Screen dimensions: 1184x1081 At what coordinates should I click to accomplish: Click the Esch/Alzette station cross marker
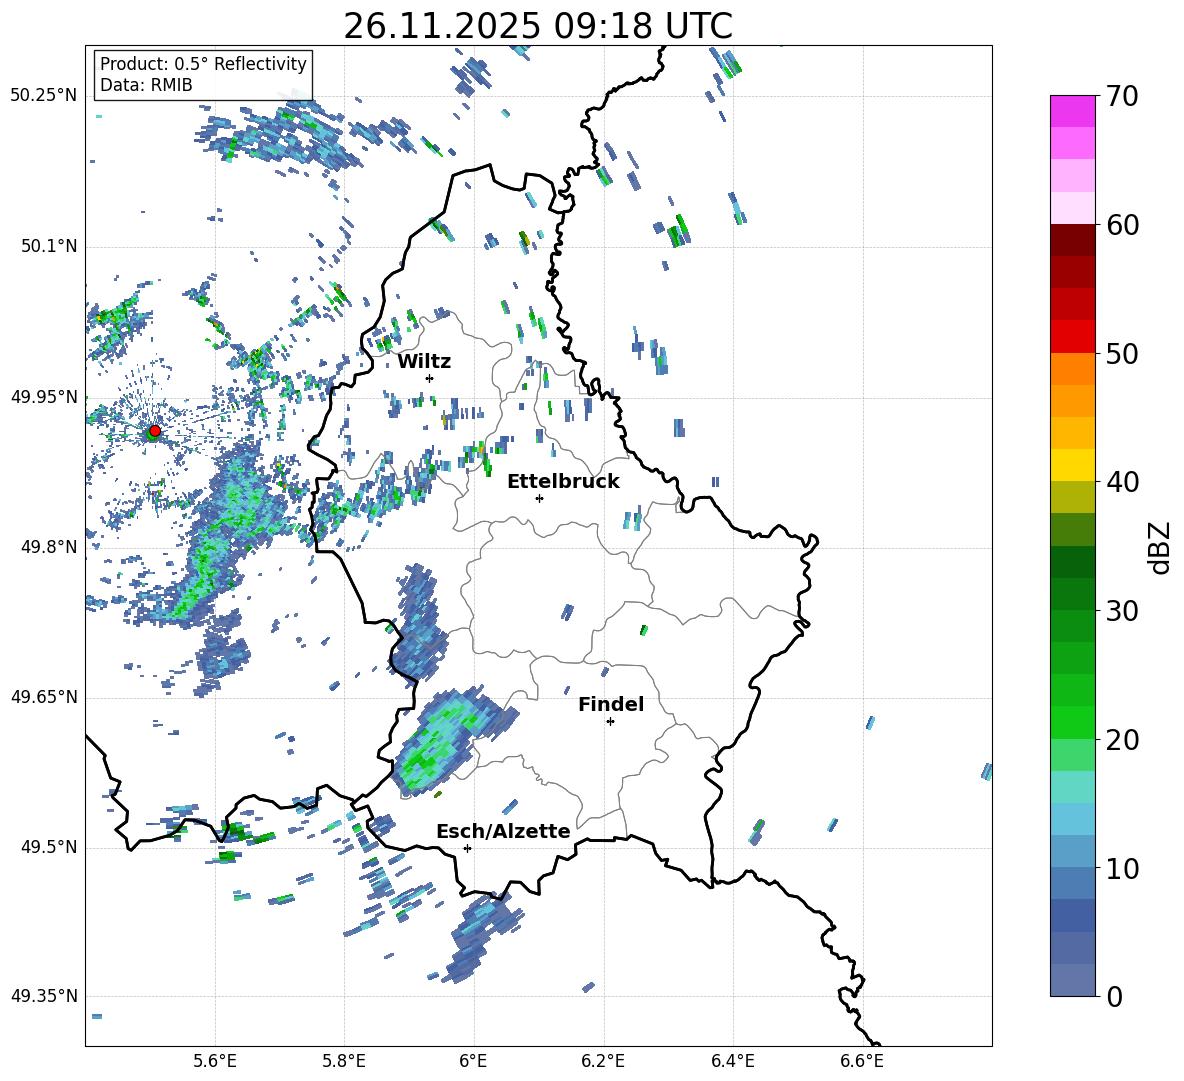(467, 848)
